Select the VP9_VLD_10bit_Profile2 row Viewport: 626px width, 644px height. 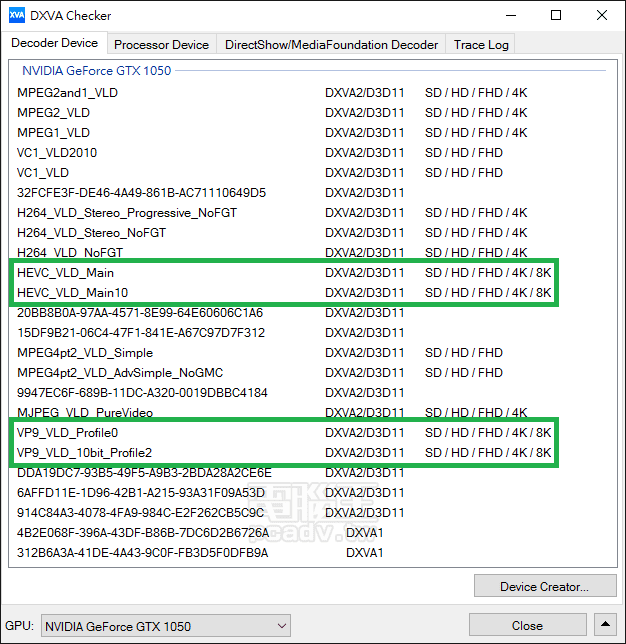313,453
